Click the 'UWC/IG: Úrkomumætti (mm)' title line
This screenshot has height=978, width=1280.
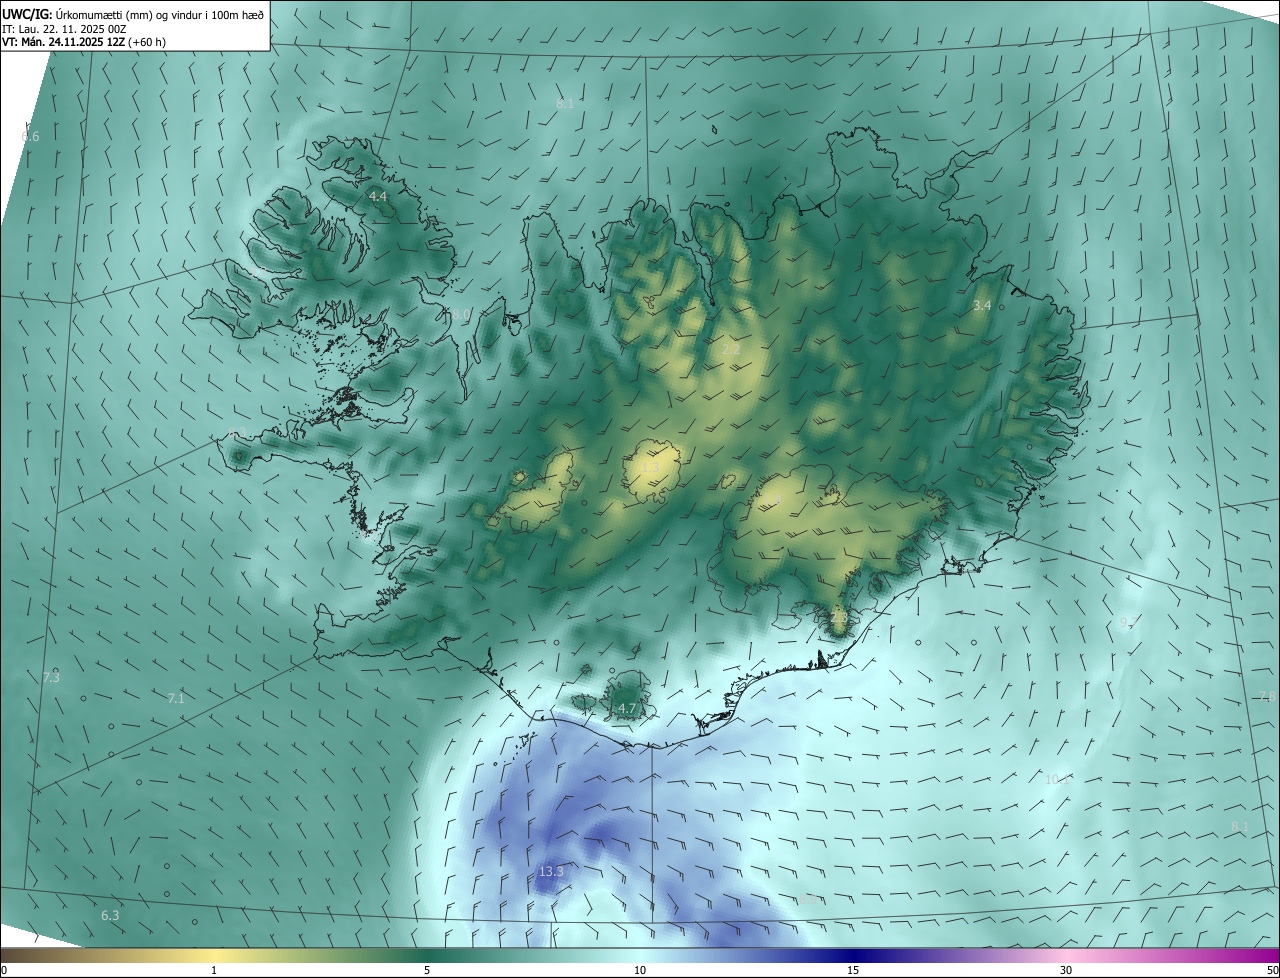[x=133, y=14]
